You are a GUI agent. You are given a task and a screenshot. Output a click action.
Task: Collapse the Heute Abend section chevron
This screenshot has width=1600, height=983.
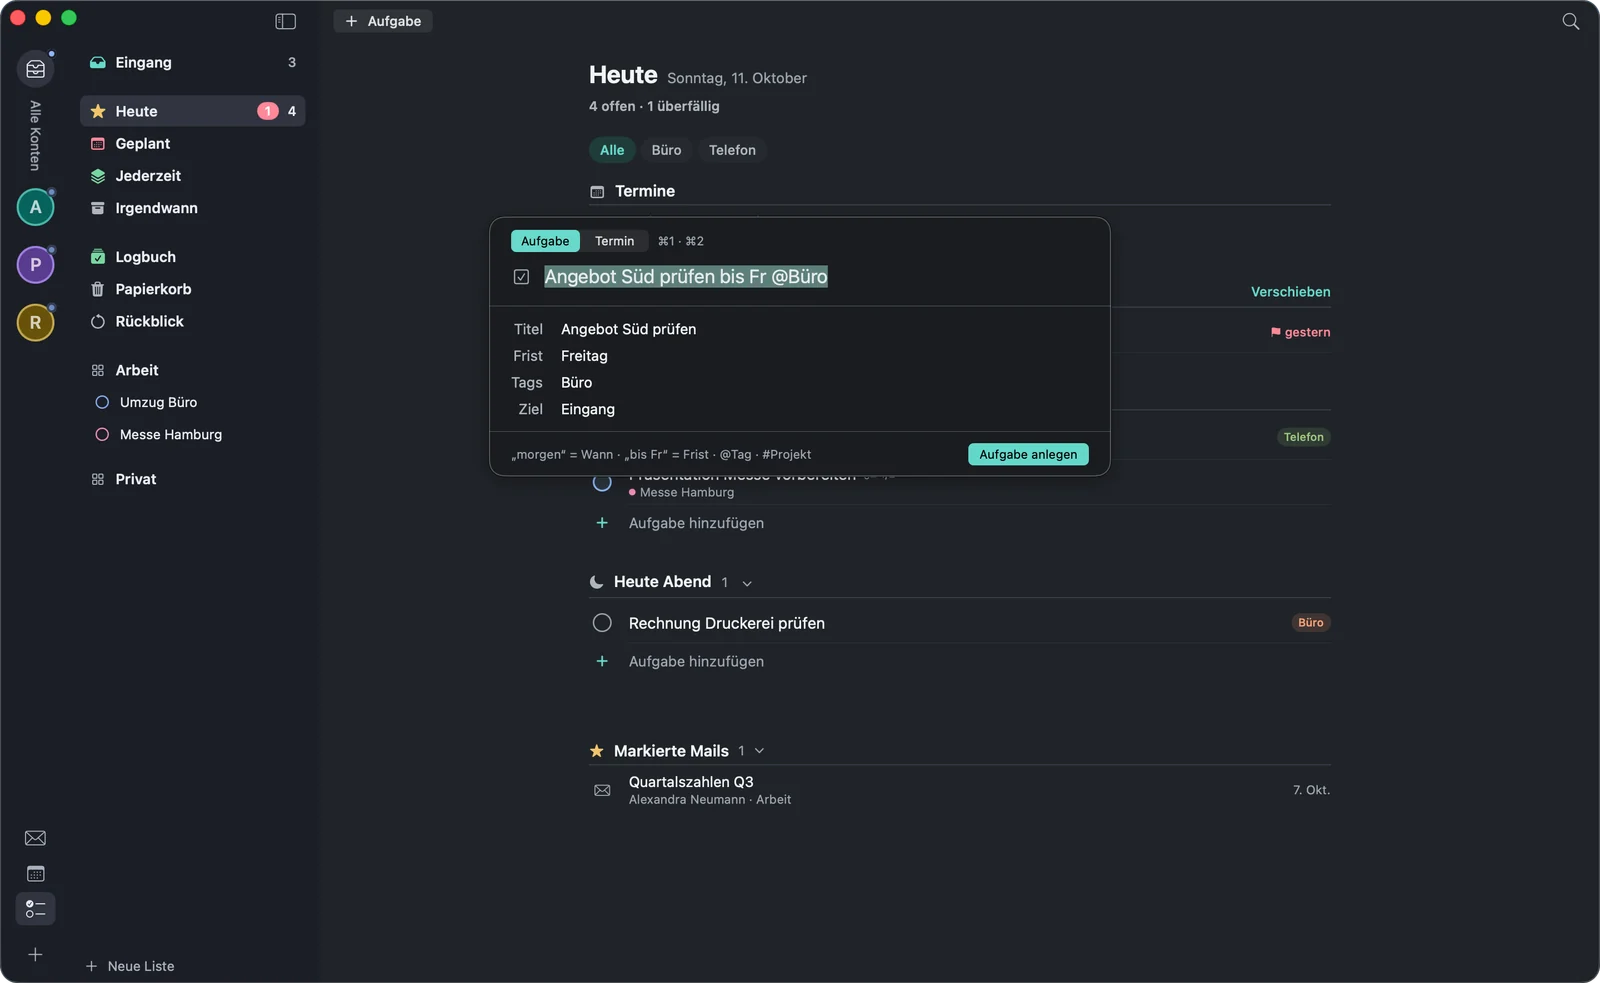click(x=747, y=583)
